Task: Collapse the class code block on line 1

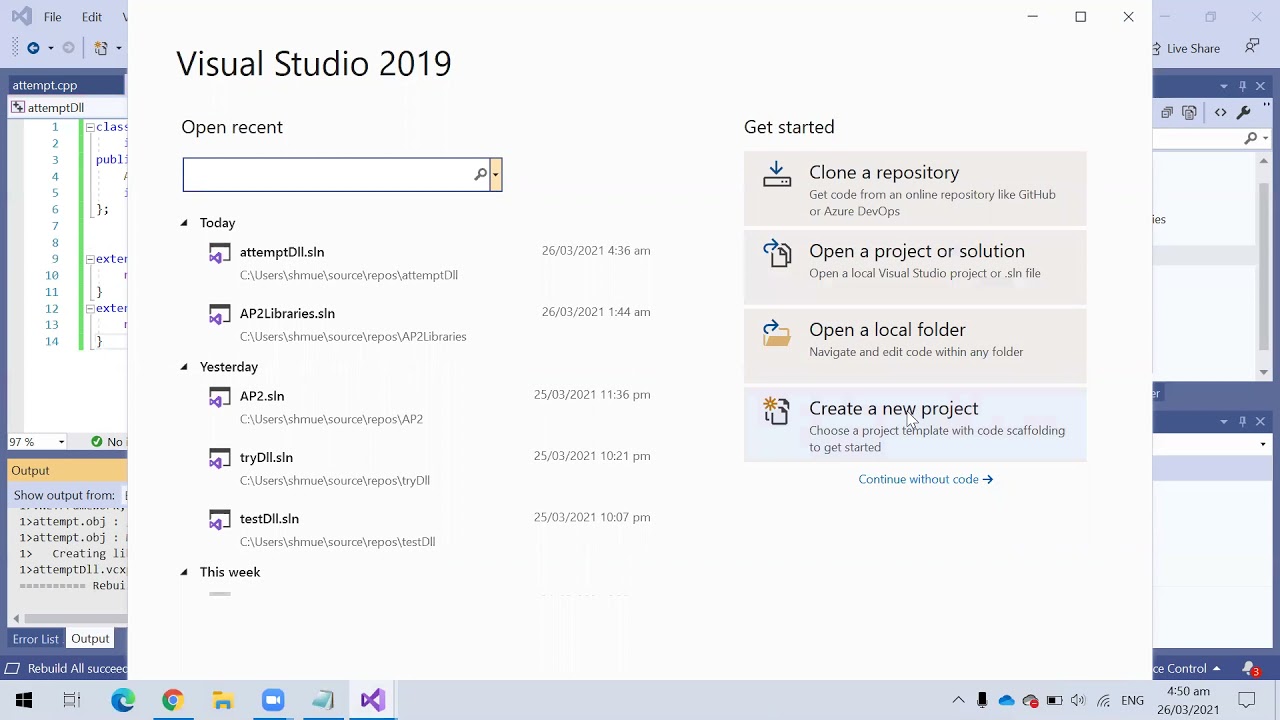Action: 89,127
